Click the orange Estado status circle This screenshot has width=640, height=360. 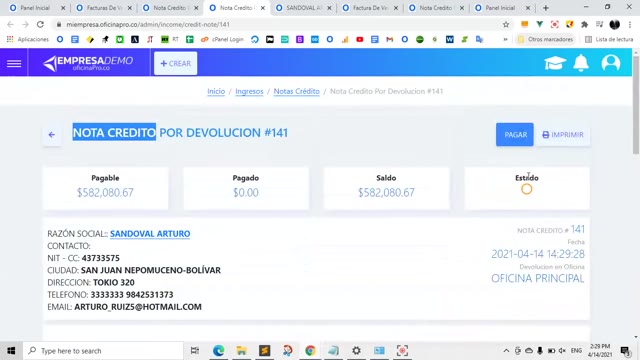click(527, 189)
